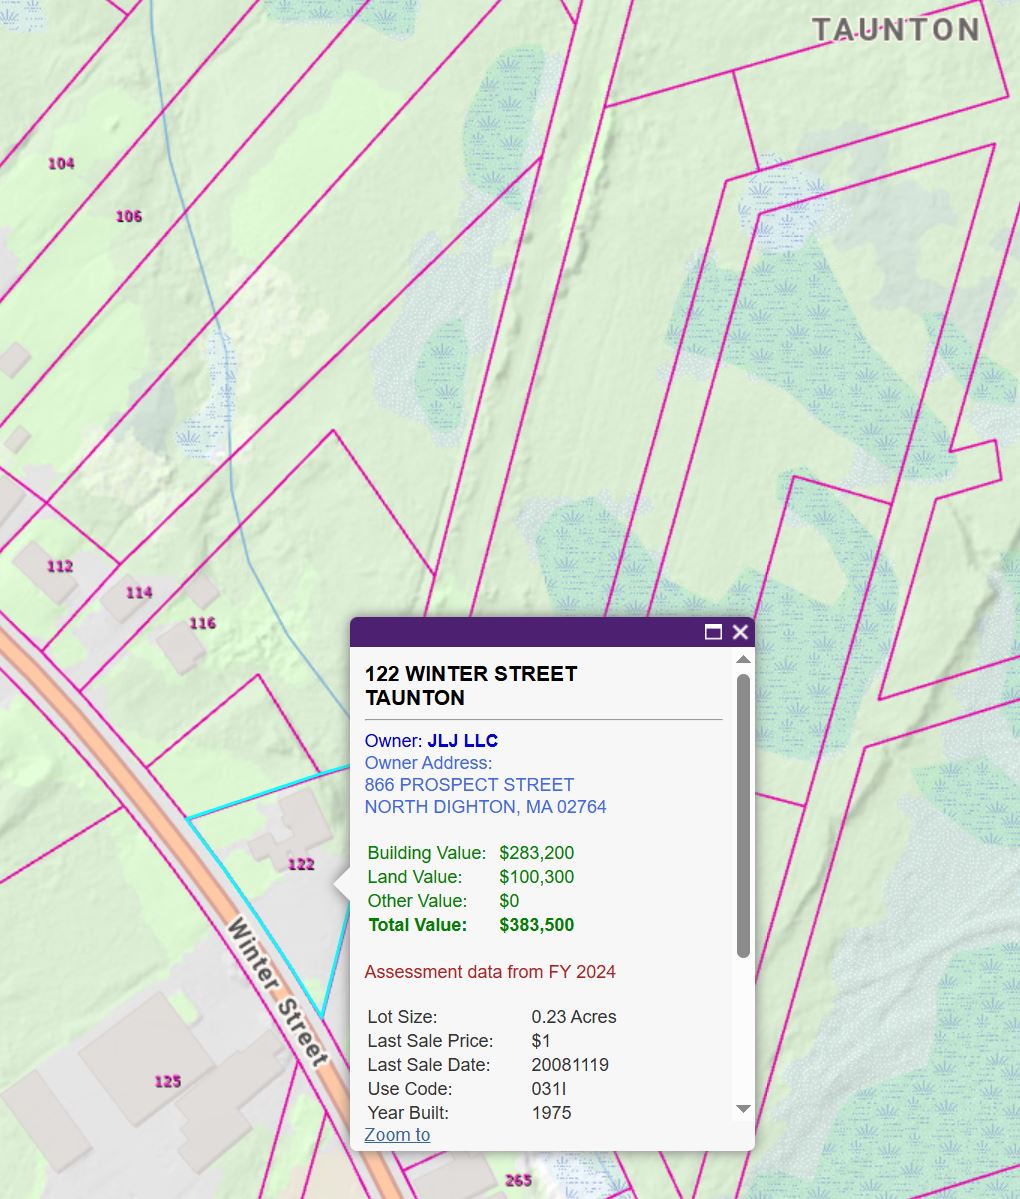Click the Zoom to link

pos(397,1134)
